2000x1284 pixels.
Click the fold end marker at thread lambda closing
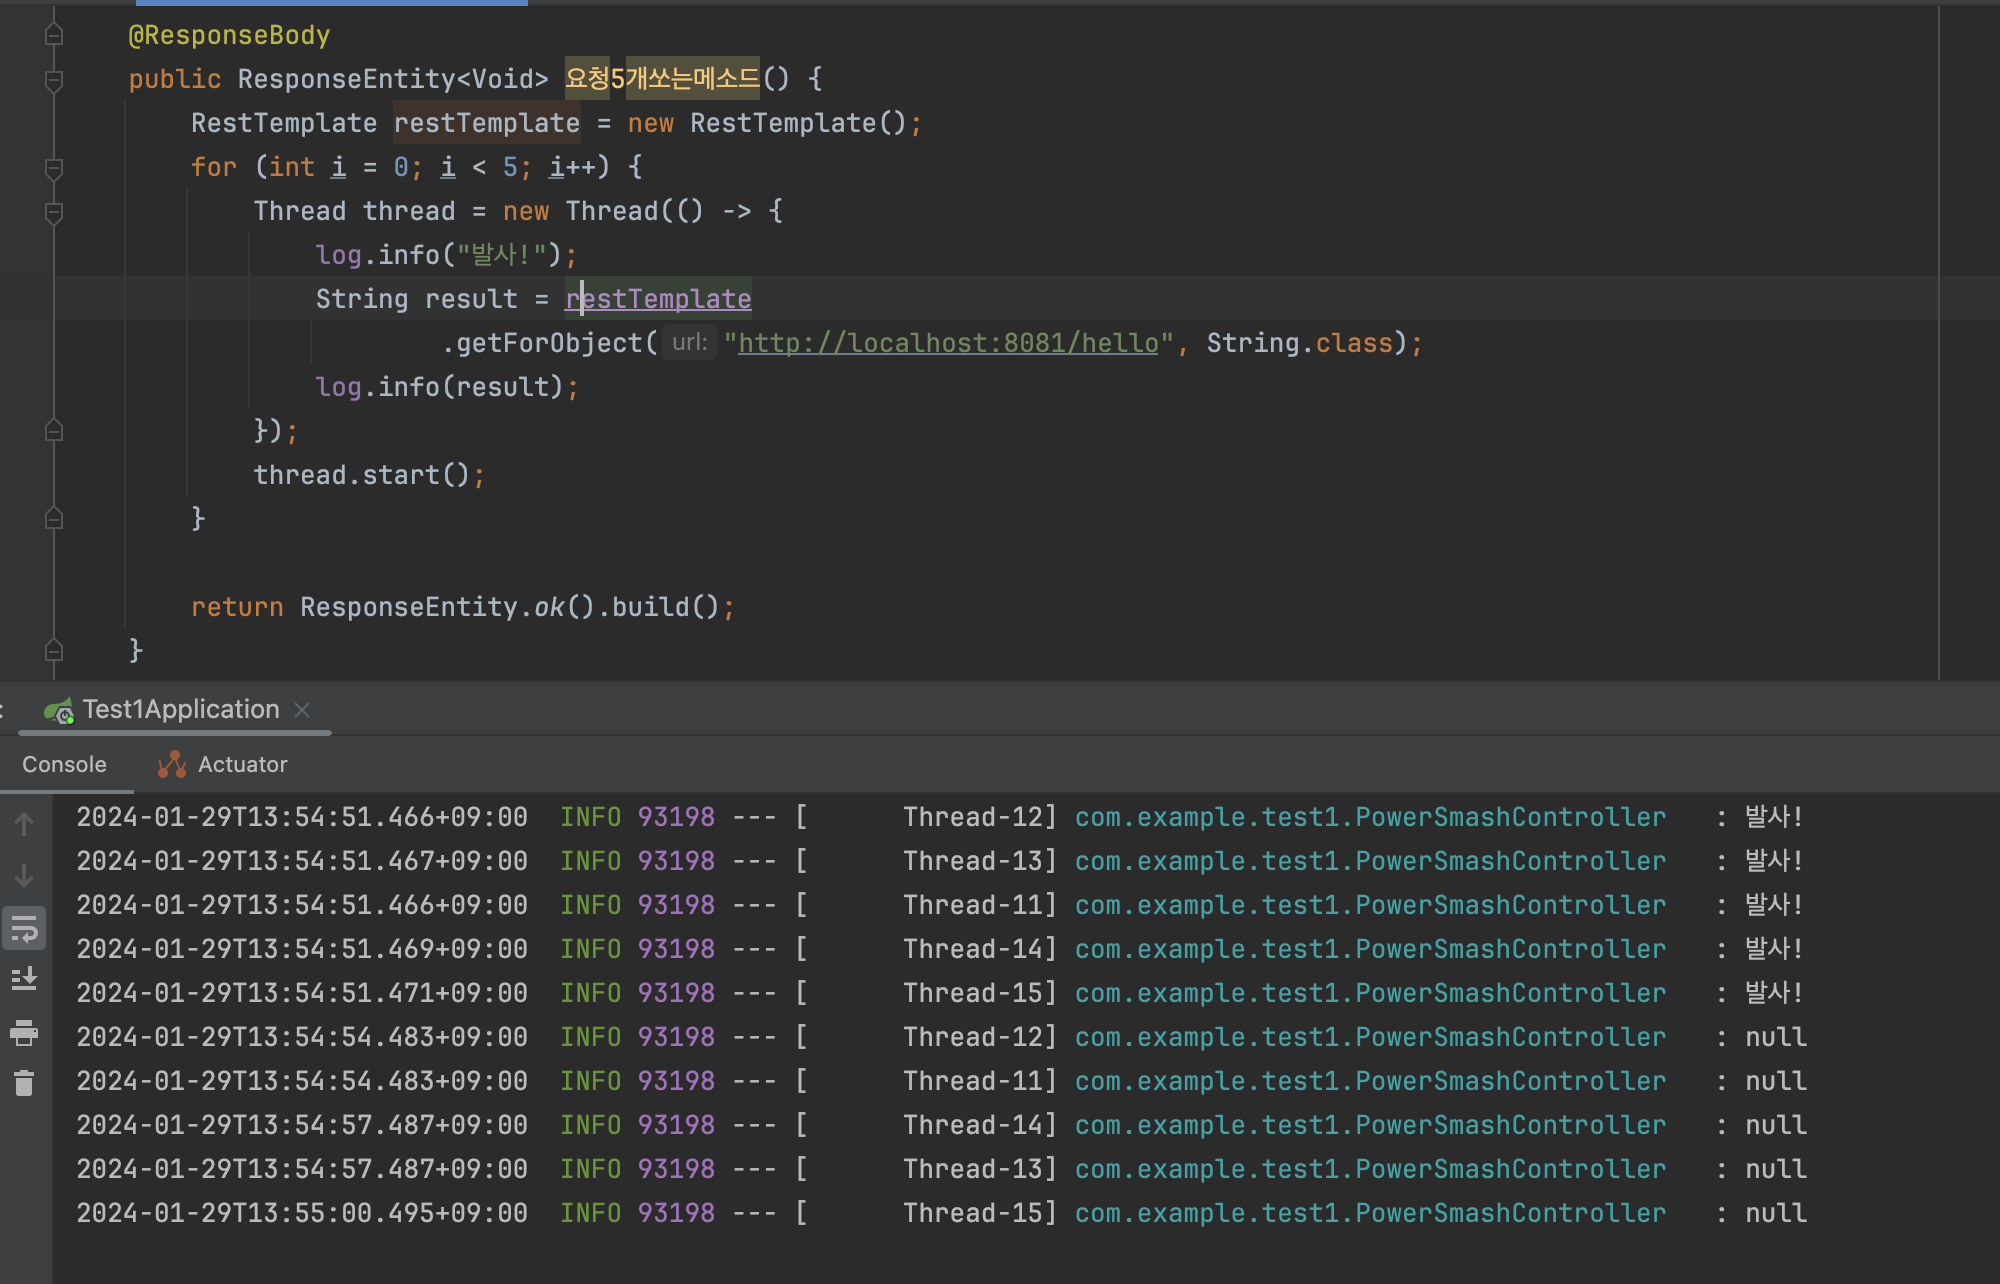pos(54,431)
